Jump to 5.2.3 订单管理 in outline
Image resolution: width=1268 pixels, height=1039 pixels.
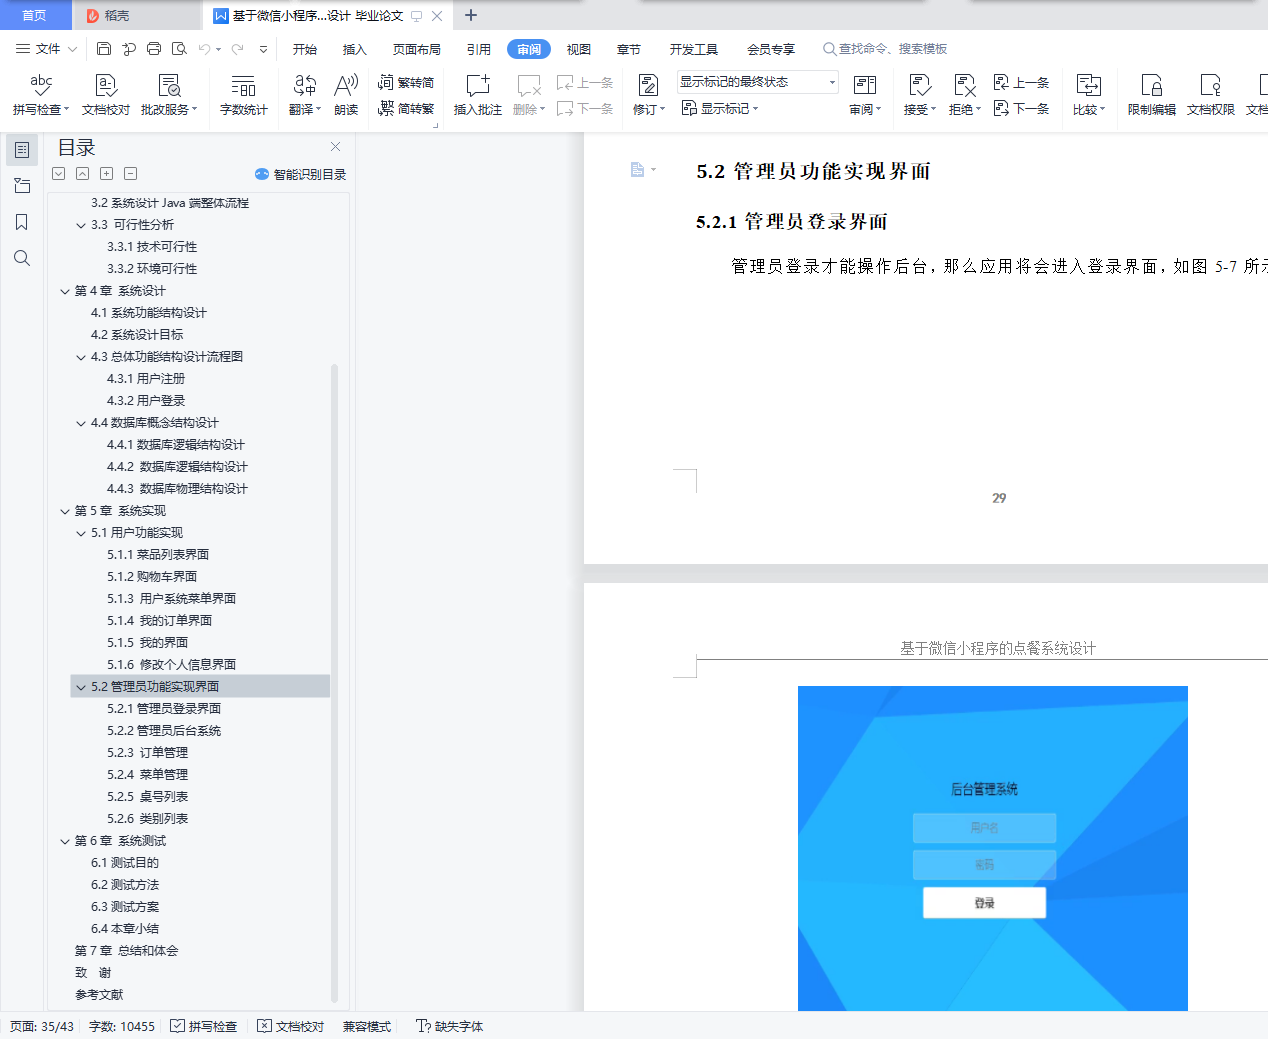coord(147,753)
